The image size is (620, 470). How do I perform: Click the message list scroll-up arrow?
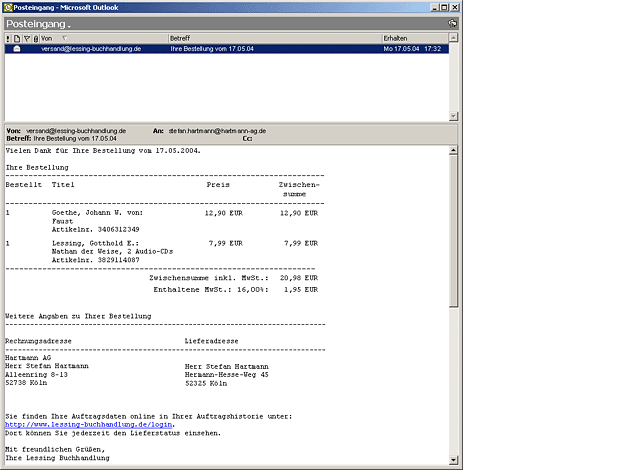click(x=454, y=38)
